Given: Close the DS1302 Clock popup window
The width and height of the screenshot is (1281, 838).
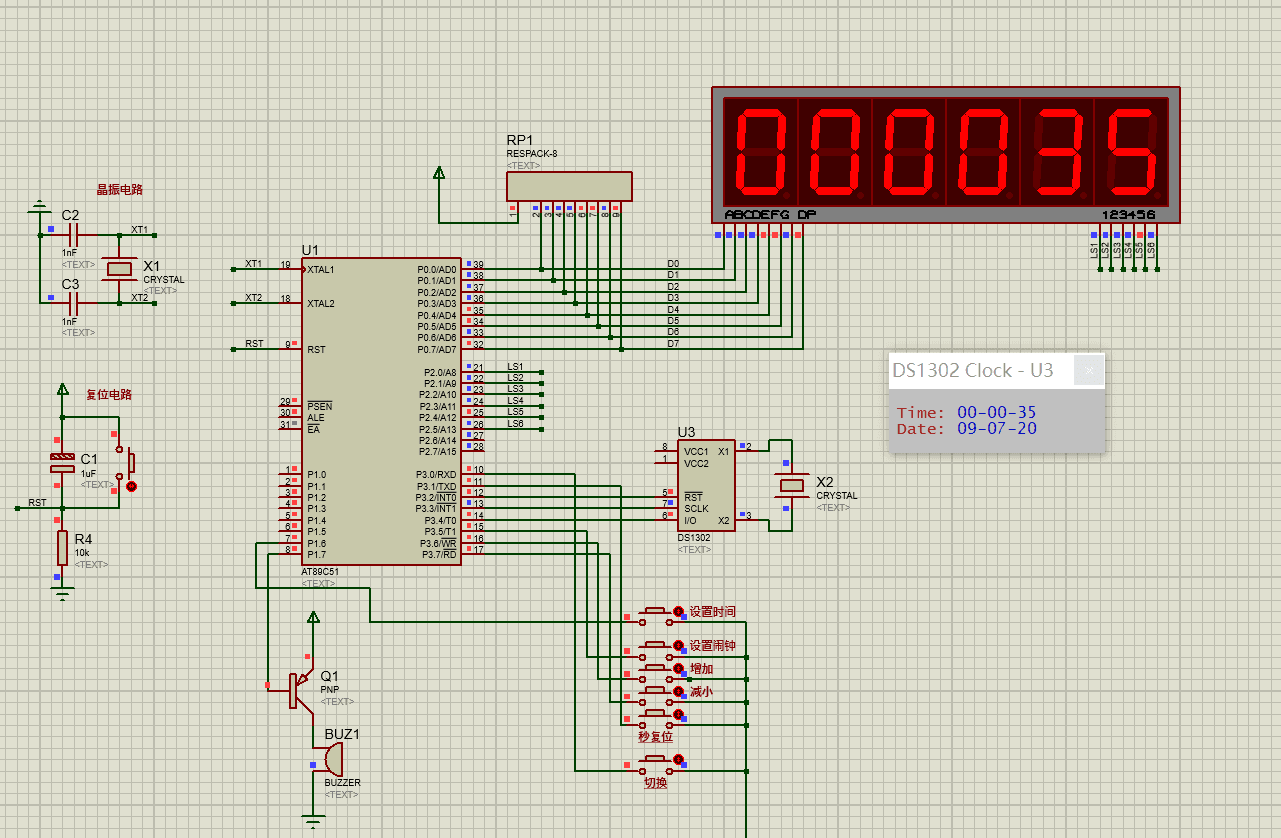Looking at the screenshot, I should click(1089, 370).
